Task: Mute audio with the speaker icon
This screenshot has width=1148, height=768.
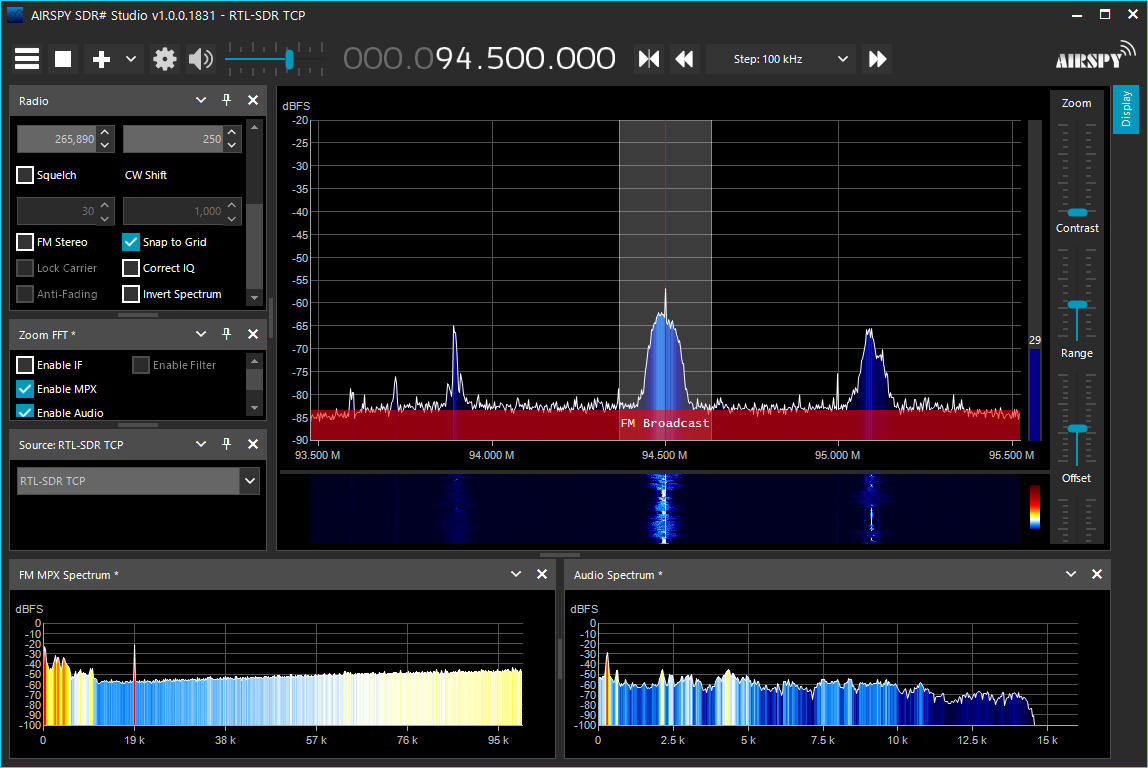Action: click(201, 59)
